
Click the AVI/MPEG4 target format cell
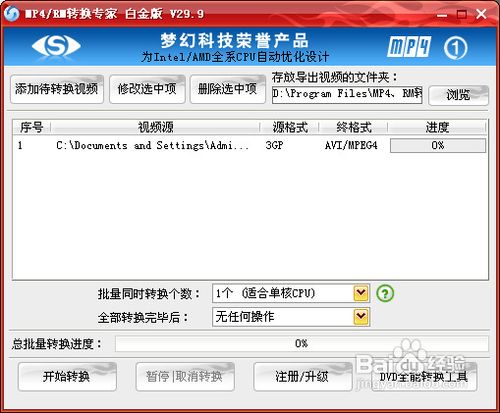point(351,146)
